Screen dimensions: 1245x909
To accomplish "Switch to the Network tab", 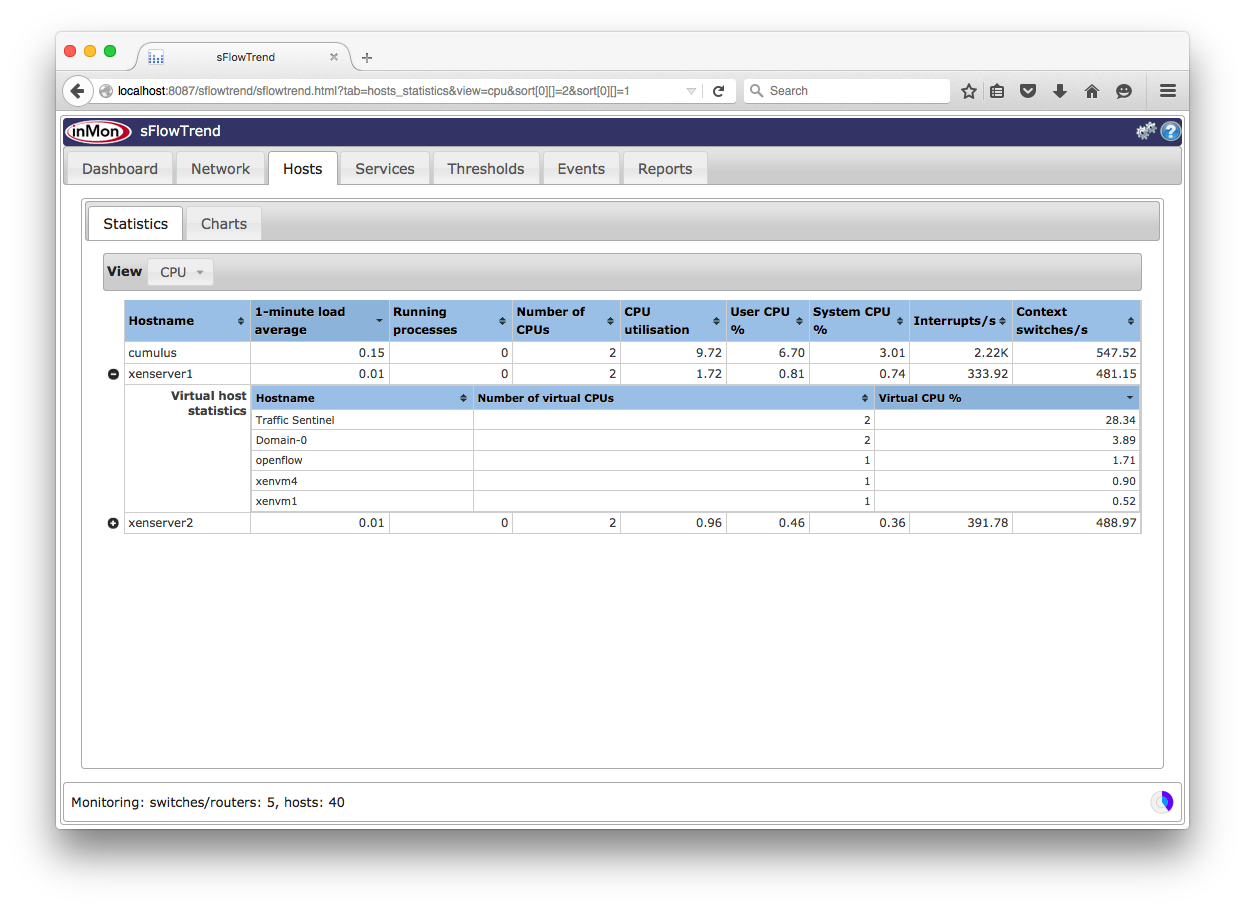I will [x=220, y=169].
